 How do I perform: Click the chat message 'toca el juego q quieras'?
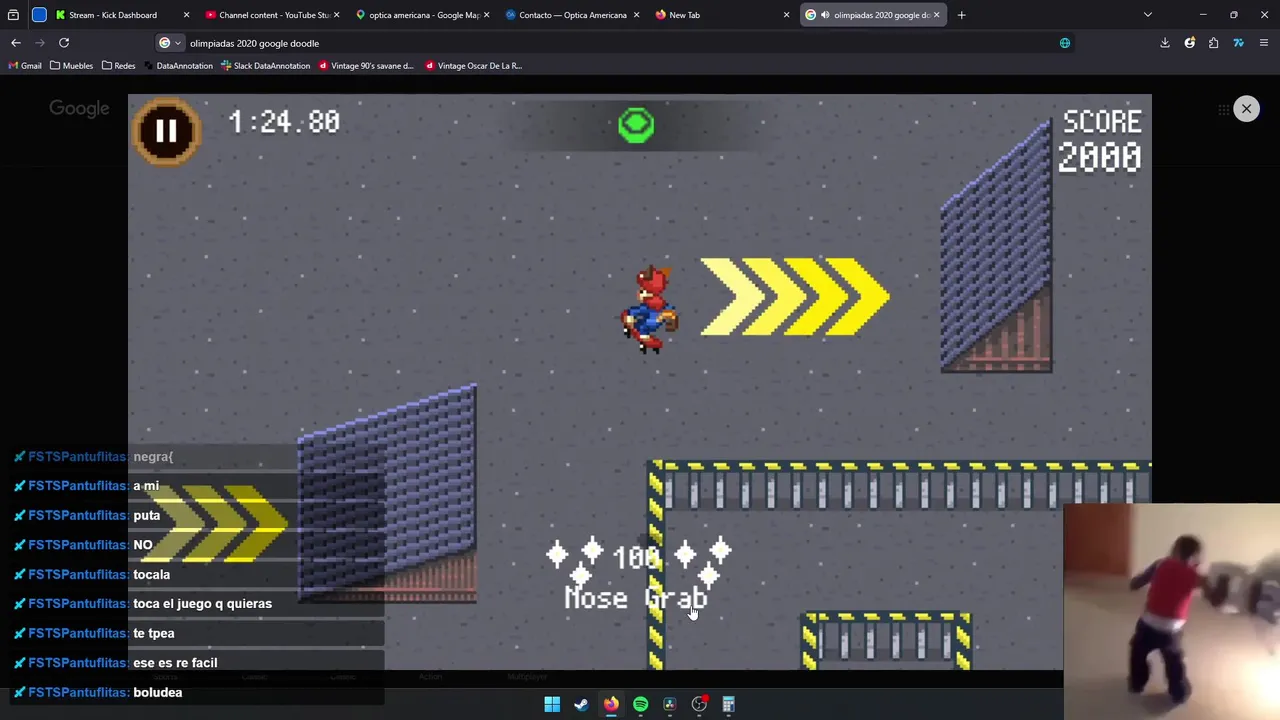[202, 604]
